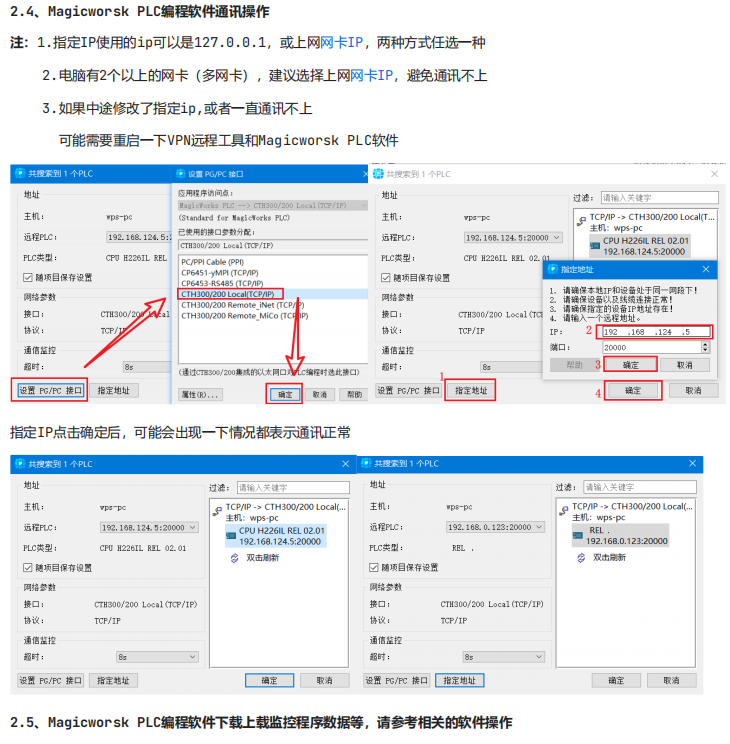Toggle 随项目保存设置 in the 192.168.0.123 dialog
The image size is (730, 744).
tap(374, 567)
